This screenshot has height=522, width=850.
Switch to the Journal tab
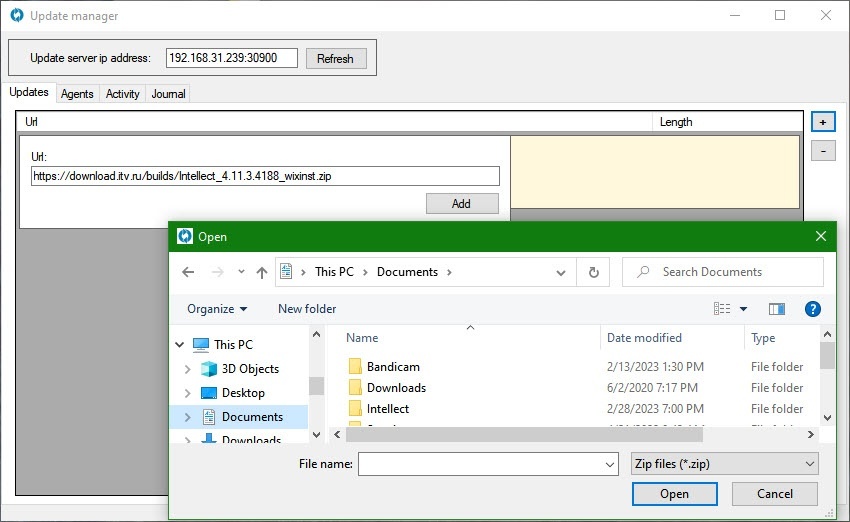point(168,94)
